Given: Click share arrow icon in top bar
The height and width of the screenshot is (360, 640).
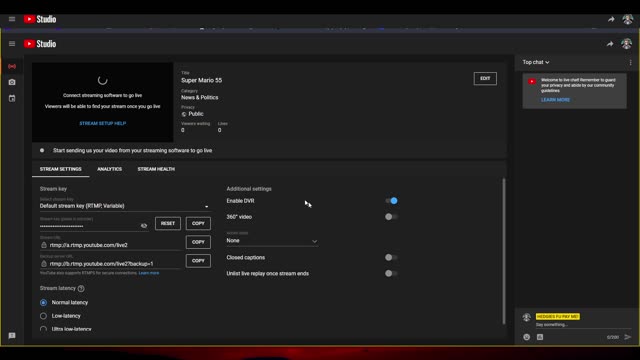Looking at the screenshot, I should coord(611,19).
